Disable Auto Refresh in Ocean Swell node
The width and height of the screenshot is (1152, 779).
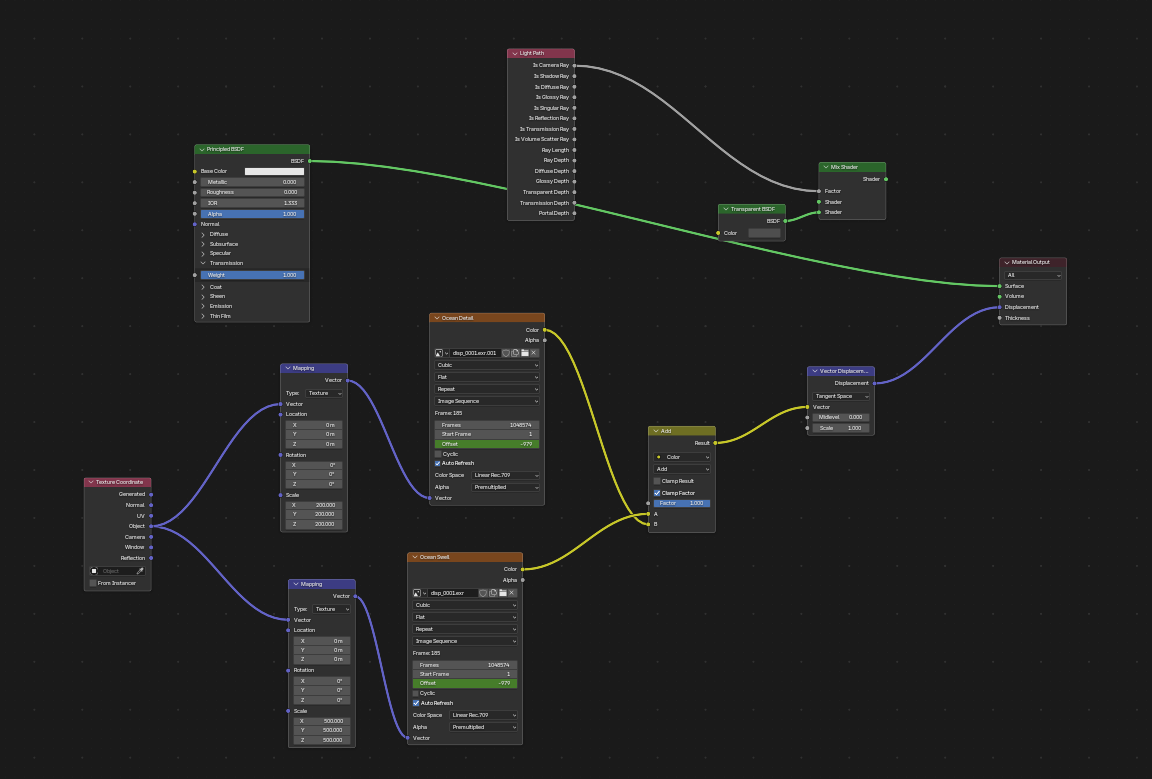click(x=416, y=703)
